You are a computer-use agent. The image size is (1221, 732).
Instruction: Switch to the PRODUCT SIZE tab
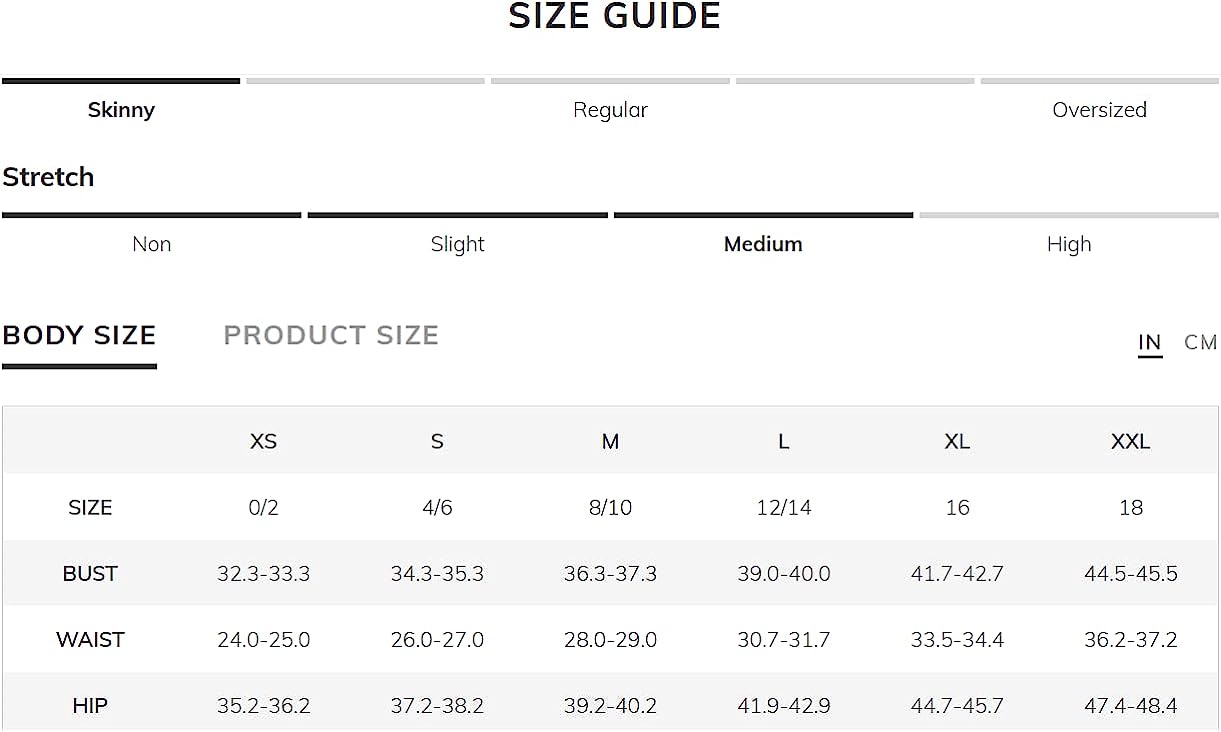point(331,335)
